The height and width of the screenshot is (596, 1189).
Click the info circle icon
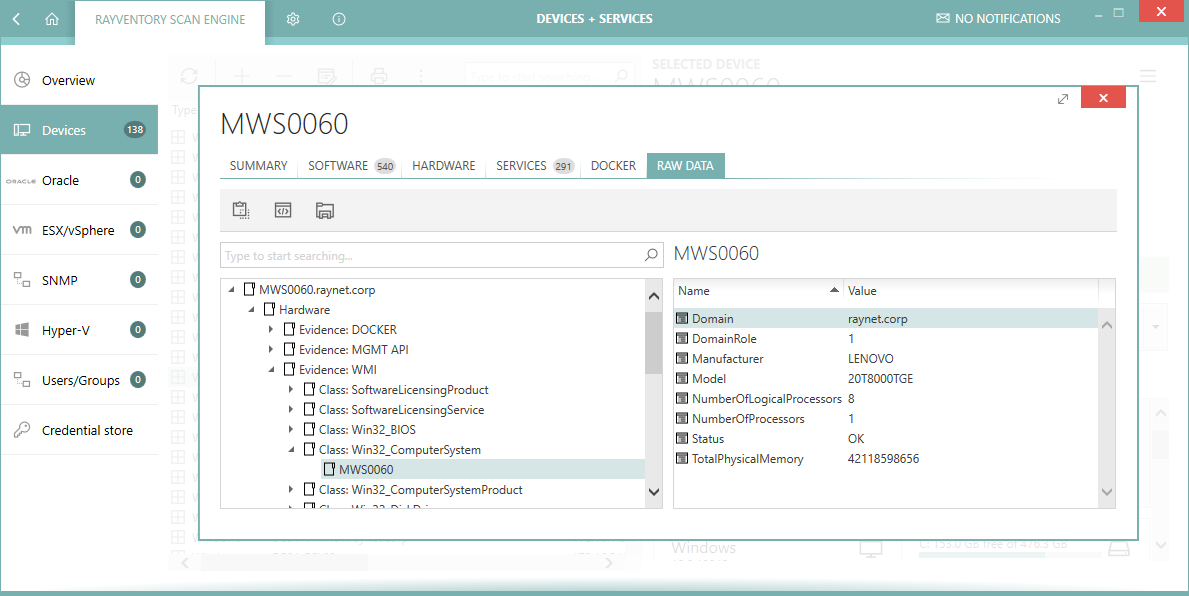[339, 19]
